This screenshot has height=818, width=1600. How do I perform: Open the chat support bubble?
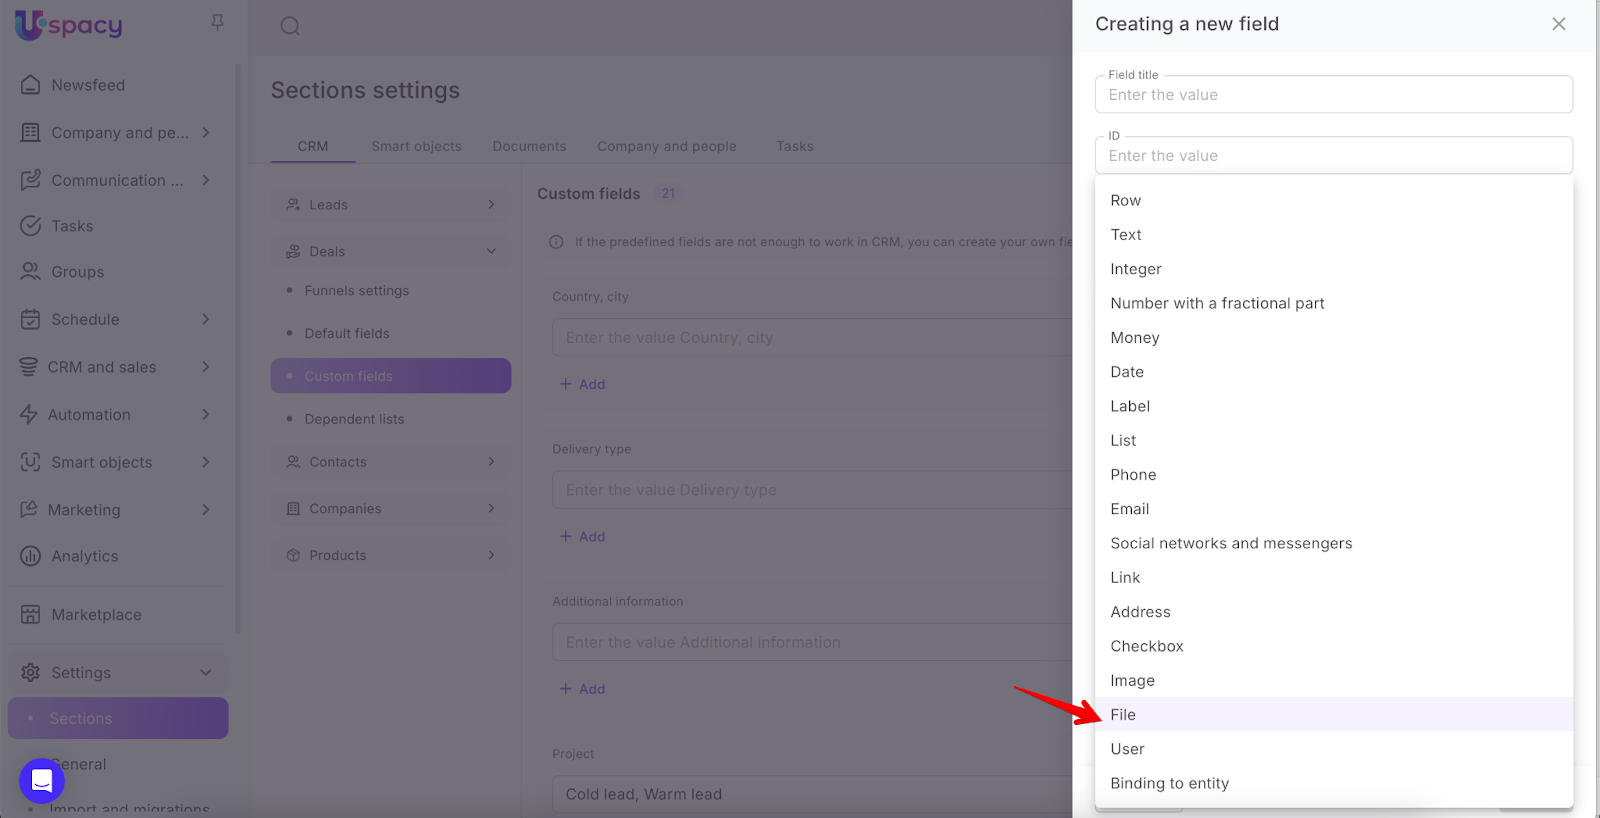(42, 780)
